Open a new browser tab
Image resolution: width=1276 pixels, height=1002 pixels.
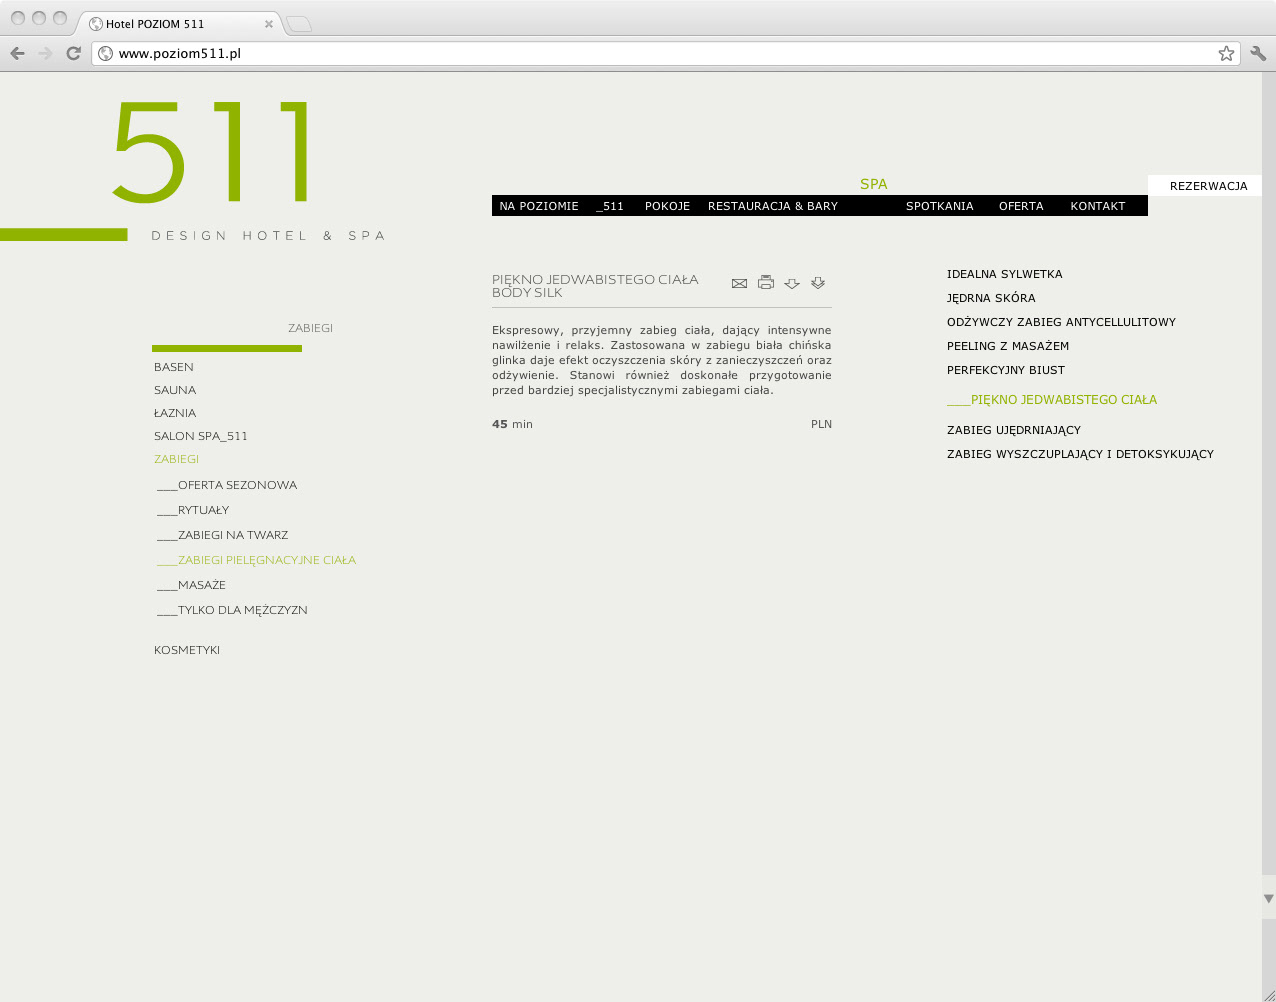[x=299, y=24]
